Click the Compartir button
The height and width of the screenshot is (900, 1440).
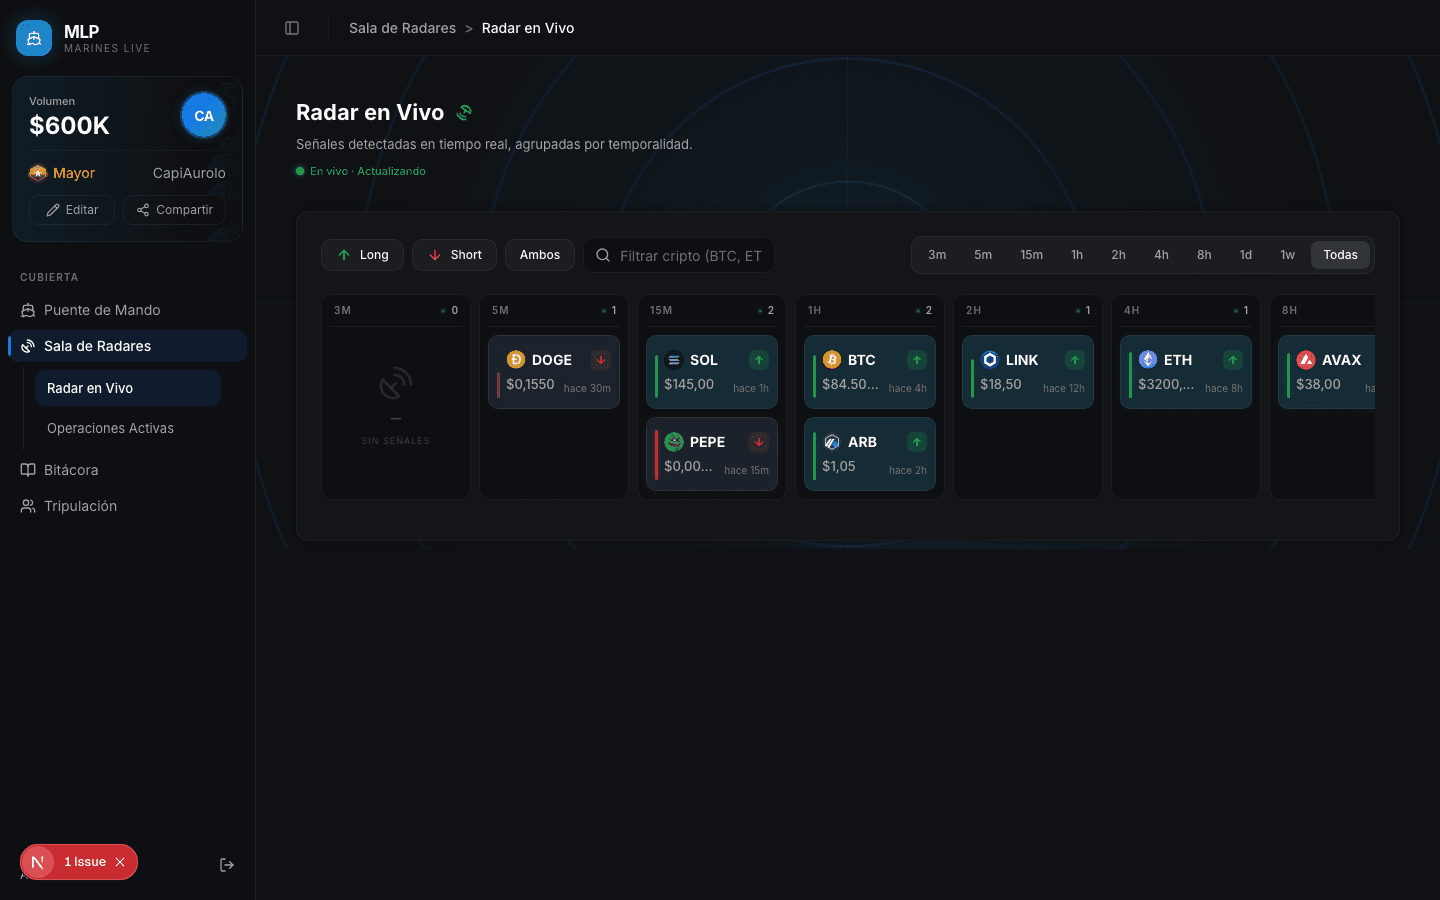tap(174, 210)
